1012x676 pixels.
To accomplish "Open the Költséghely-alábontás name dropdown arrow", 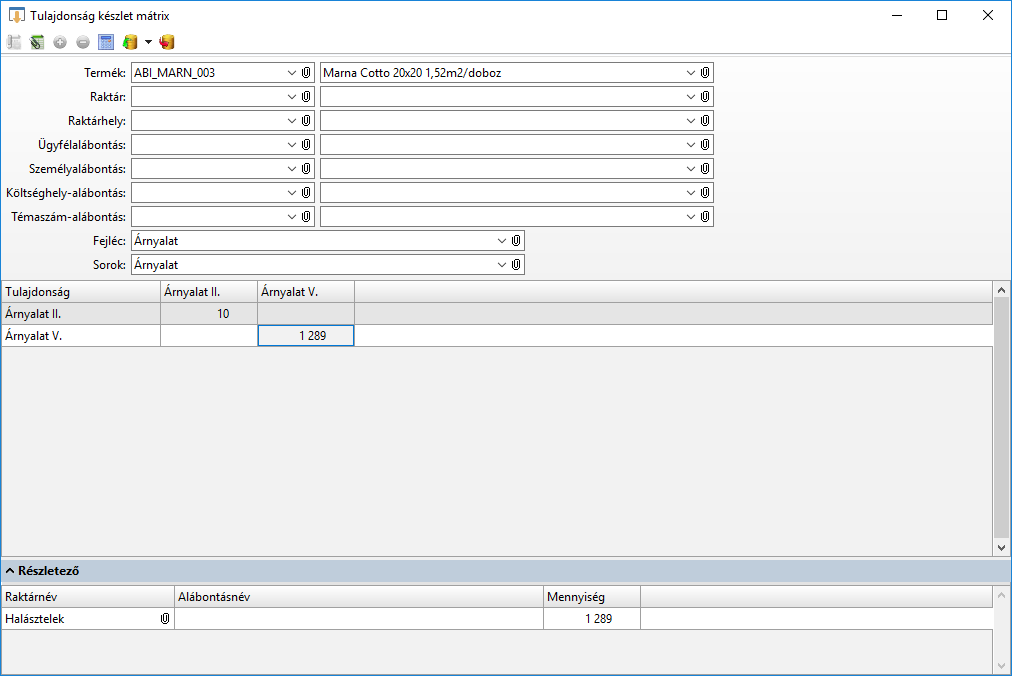I will [x=691, y=192].
